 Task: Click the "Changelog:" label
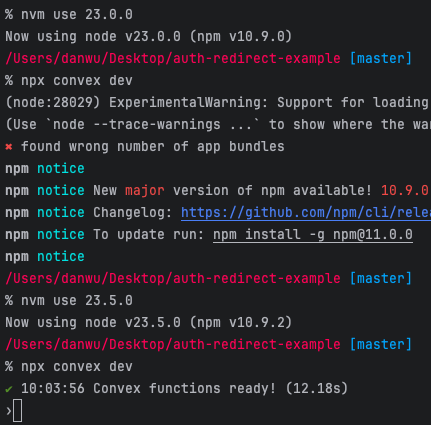pos(133,213)
